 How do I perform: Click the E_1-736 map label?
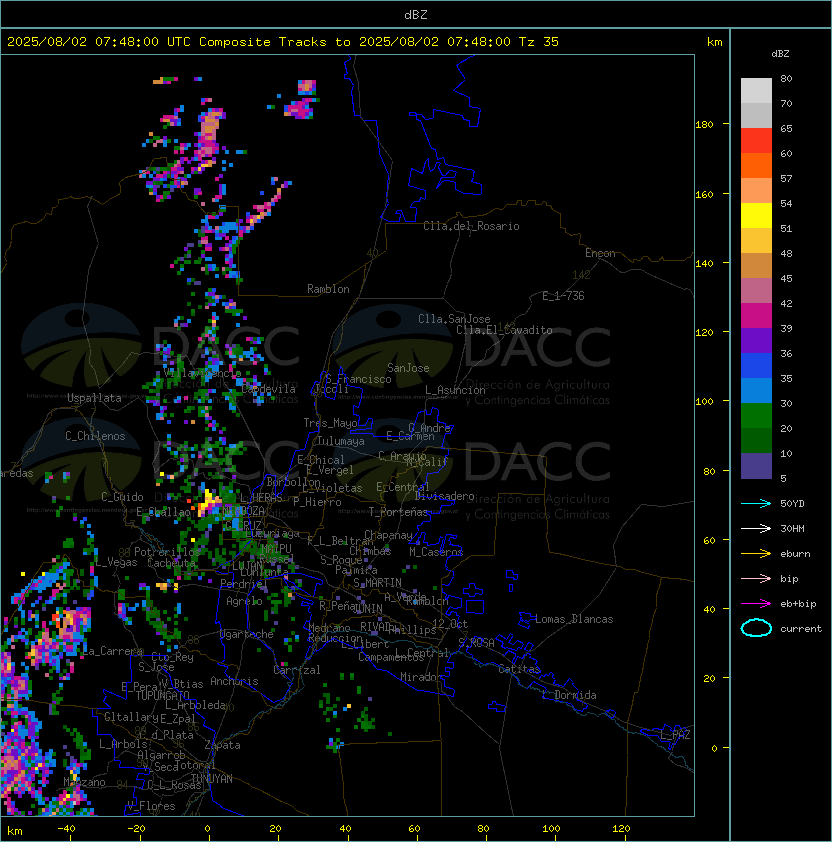[x=563, y=296]
